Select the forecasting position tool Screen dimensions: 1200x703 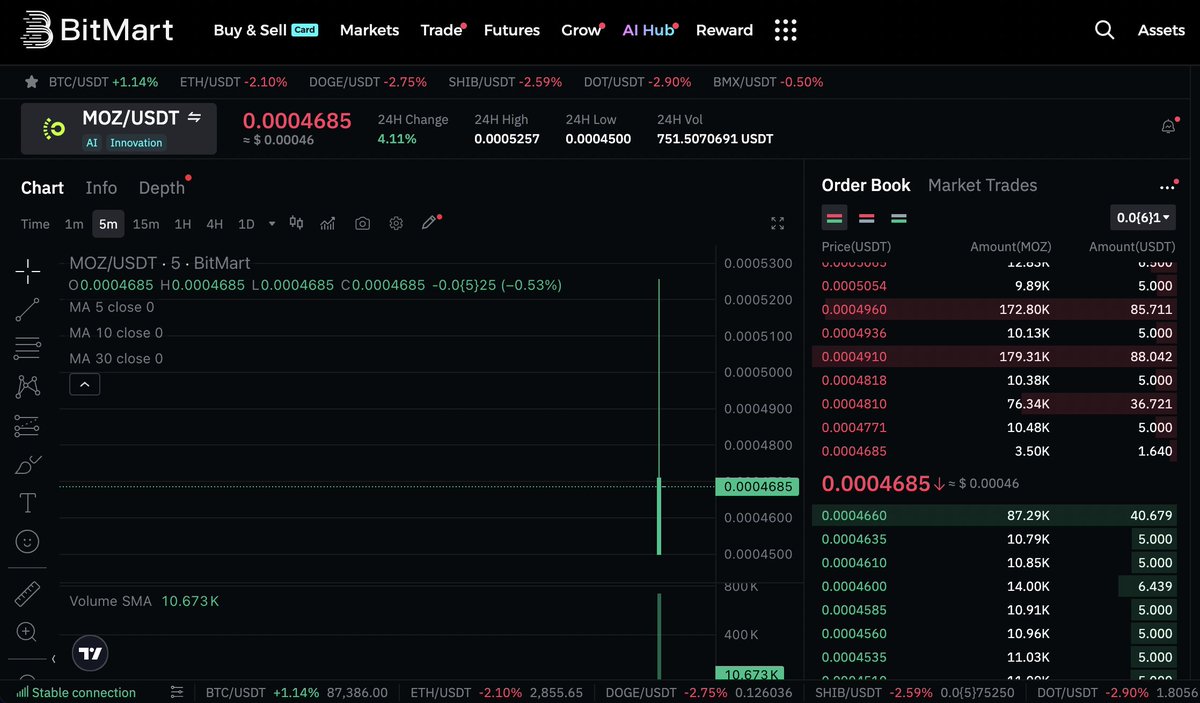point(28,426)
